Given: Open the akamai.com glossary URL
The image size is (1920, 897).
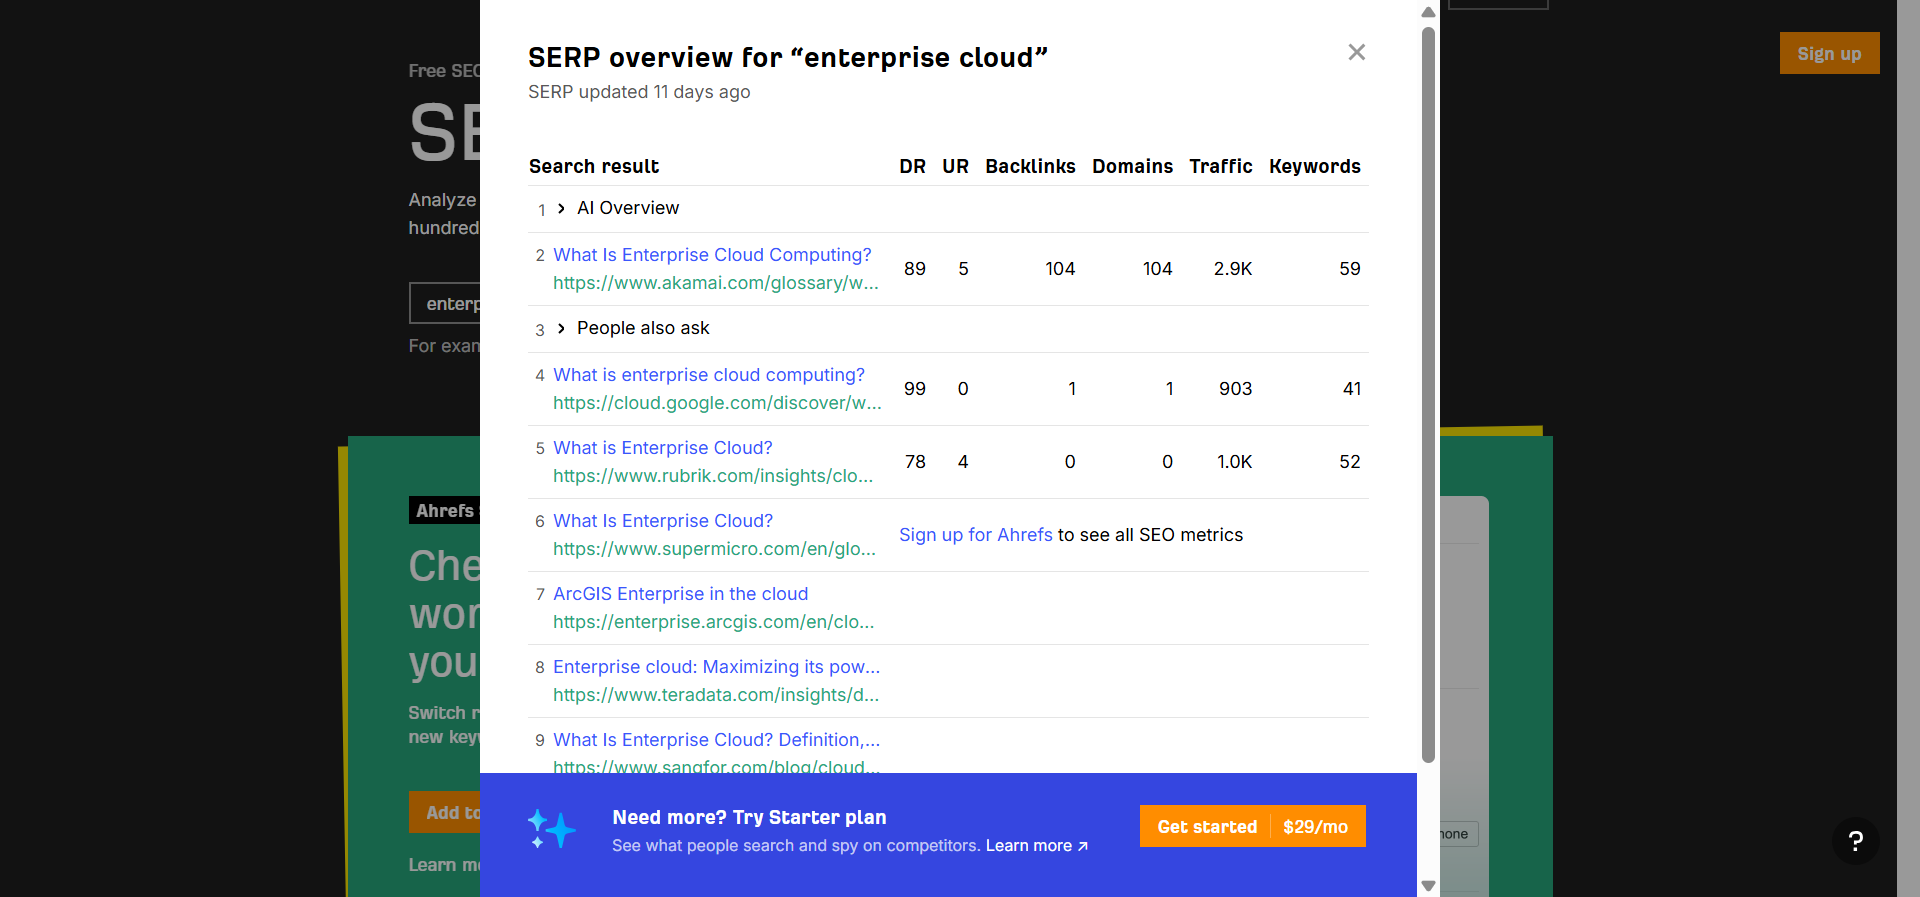Looking at the screenshot, I should tap(716, 283).
